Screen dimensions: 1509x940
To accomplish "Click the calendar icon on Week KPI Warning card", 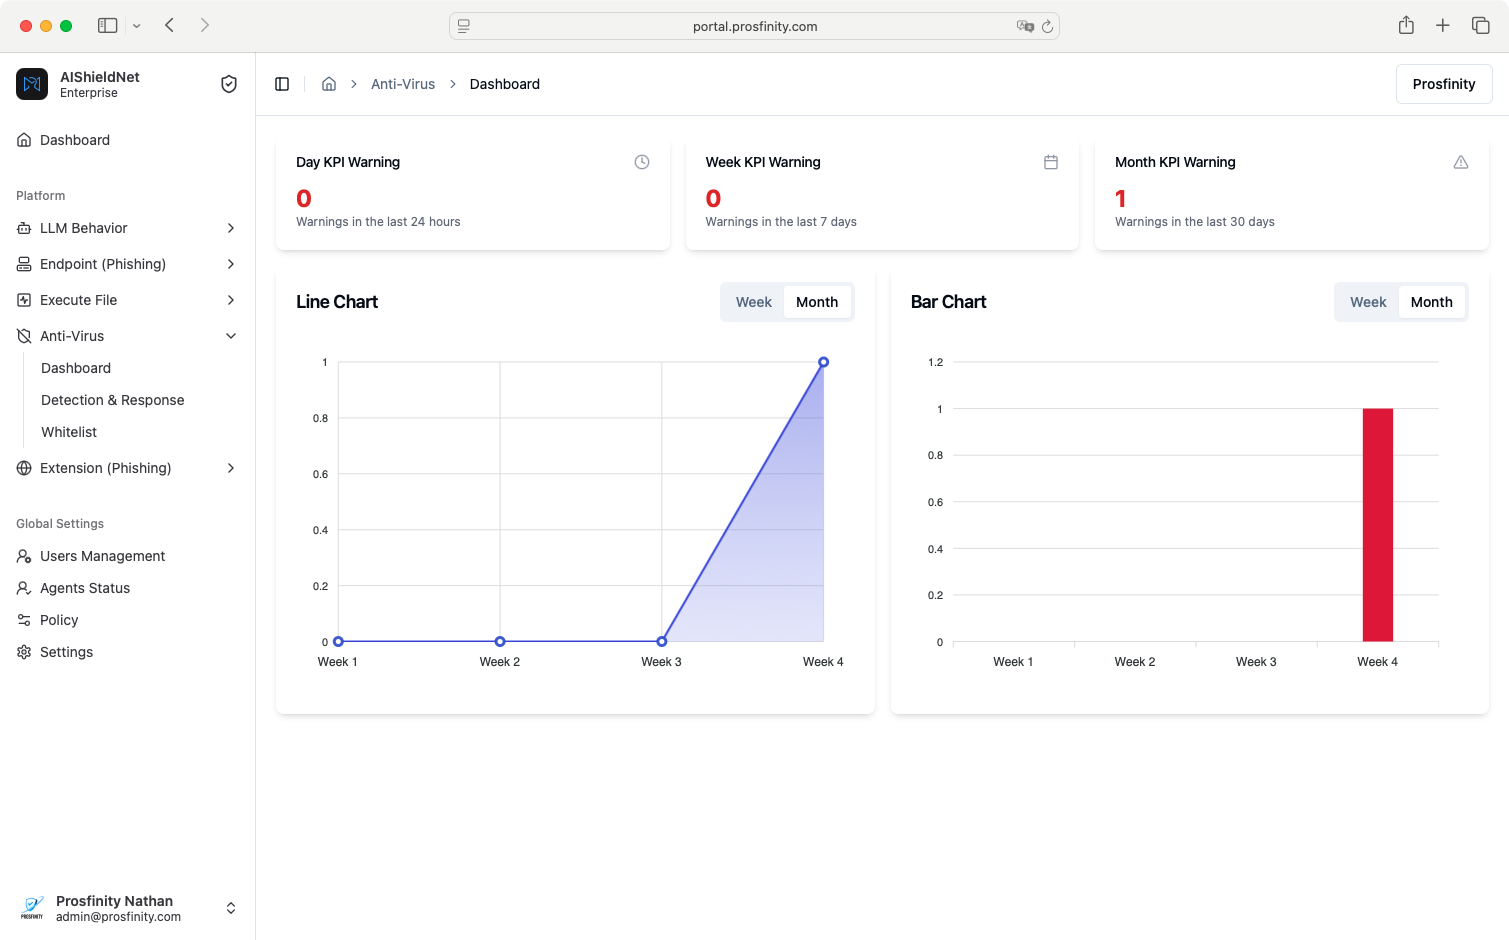I will 1051,161.
